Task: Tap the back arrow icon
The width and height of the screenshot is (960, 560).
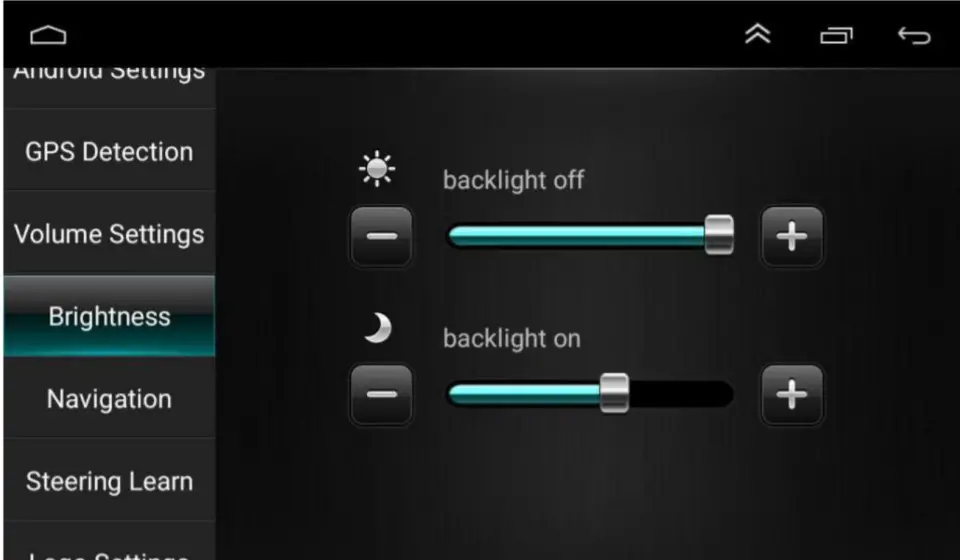Action: 914,35
